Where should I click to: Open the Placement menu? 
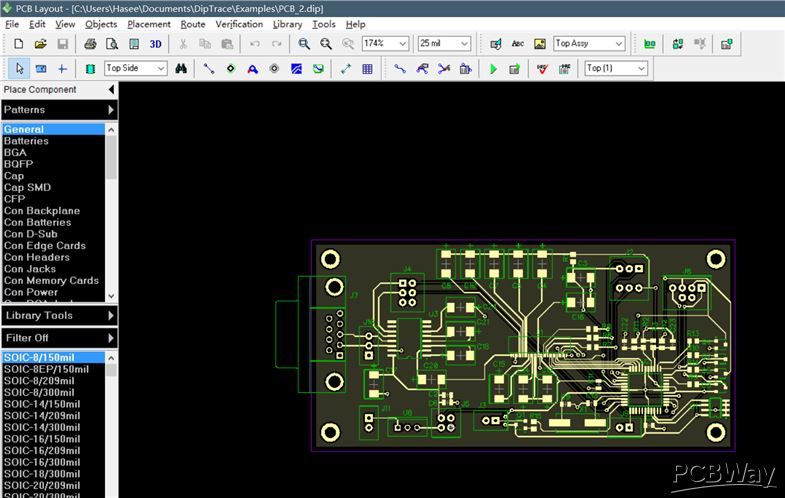pyautogui.click(x=149, y=24)
